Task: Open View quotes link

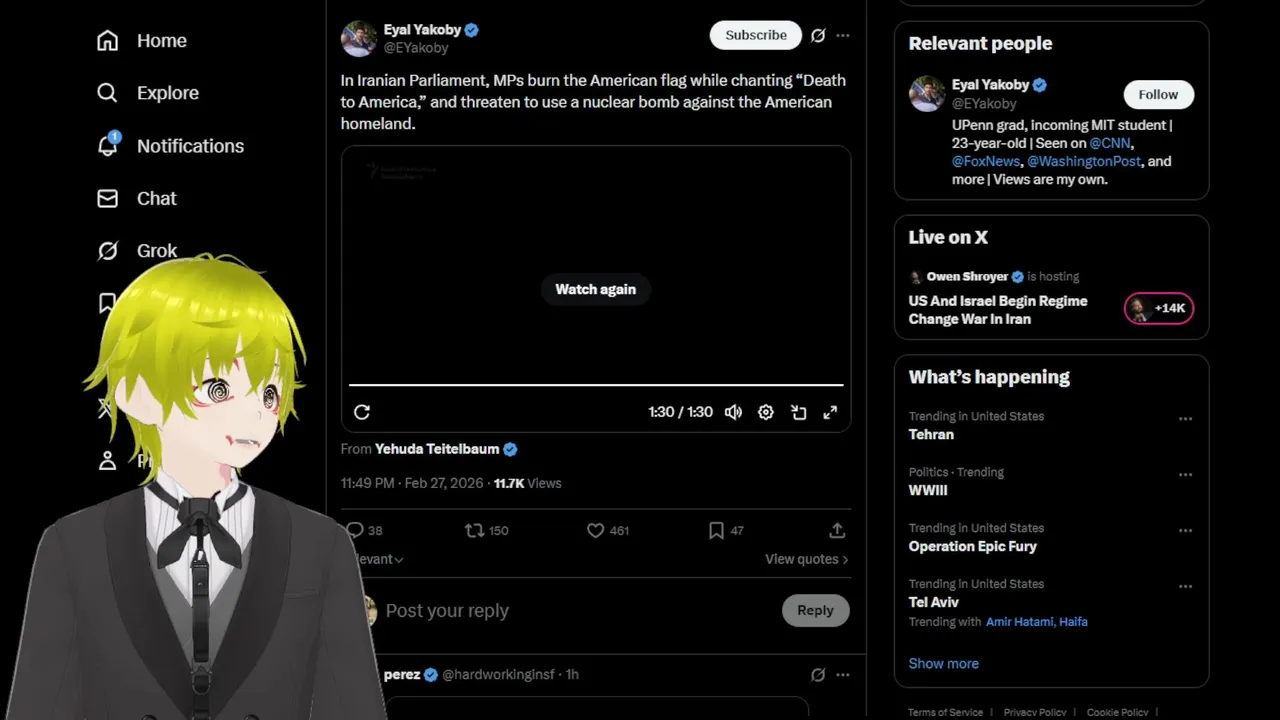Action: (806, 559)
